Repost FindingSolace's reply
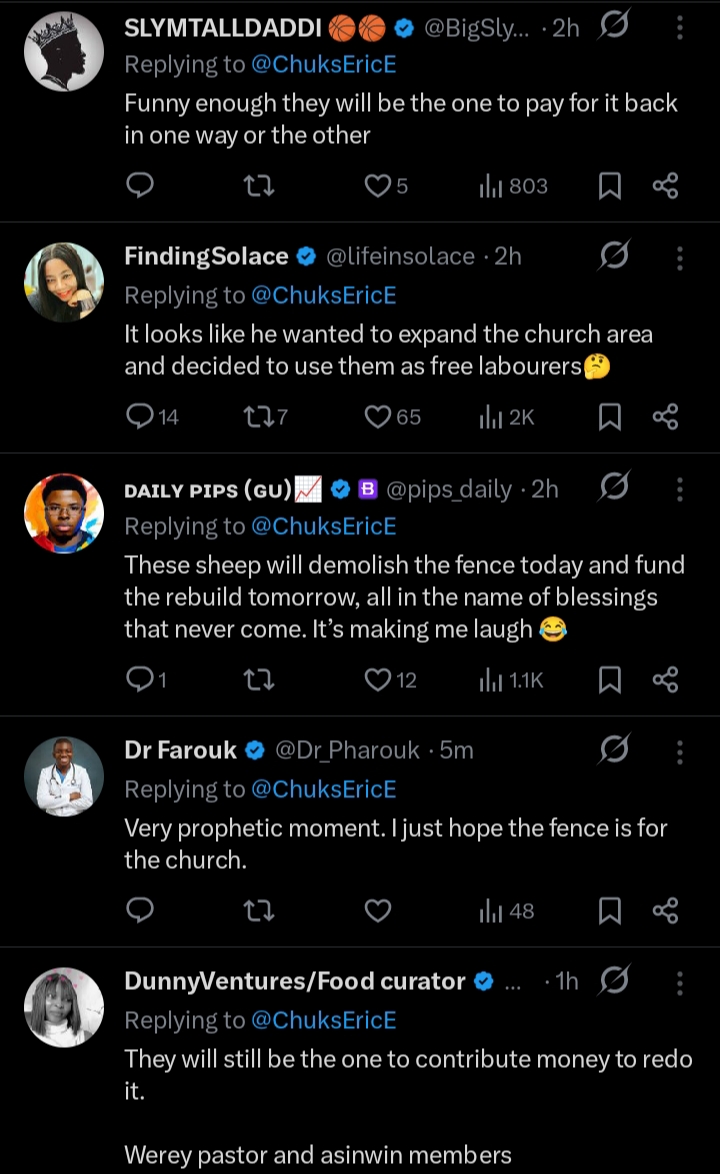The image size is (720, 1174). point(258,417)
